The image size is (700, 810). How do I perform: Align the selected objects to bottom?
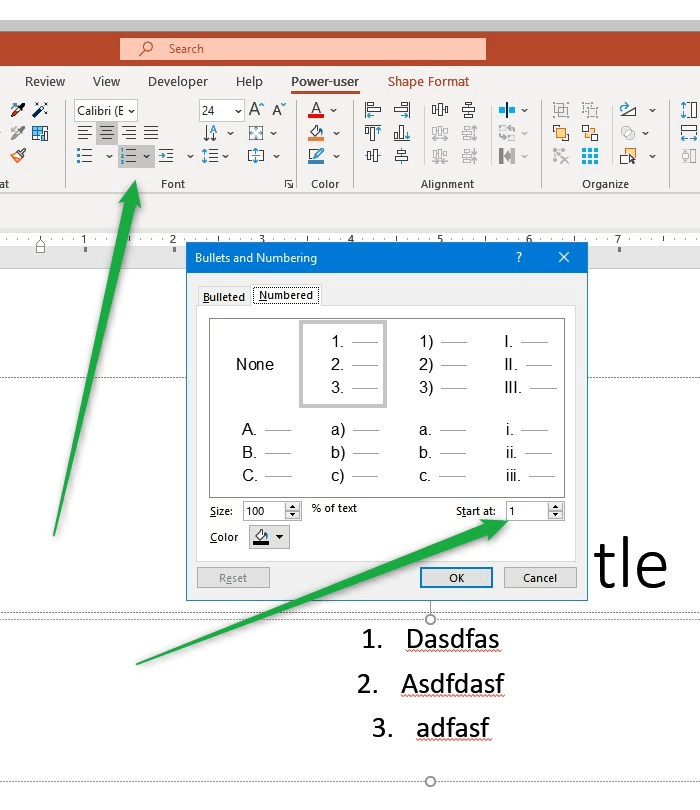tap(401, 133)
